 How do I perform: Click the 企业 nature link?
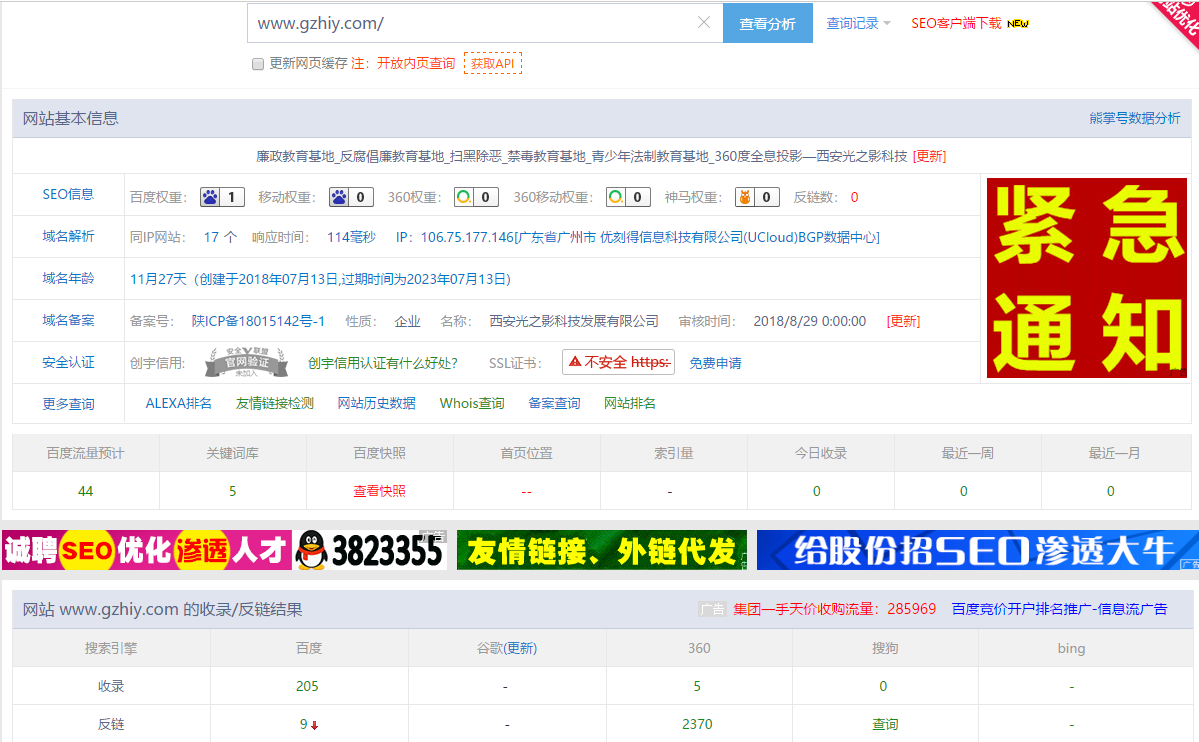point(408,321)
